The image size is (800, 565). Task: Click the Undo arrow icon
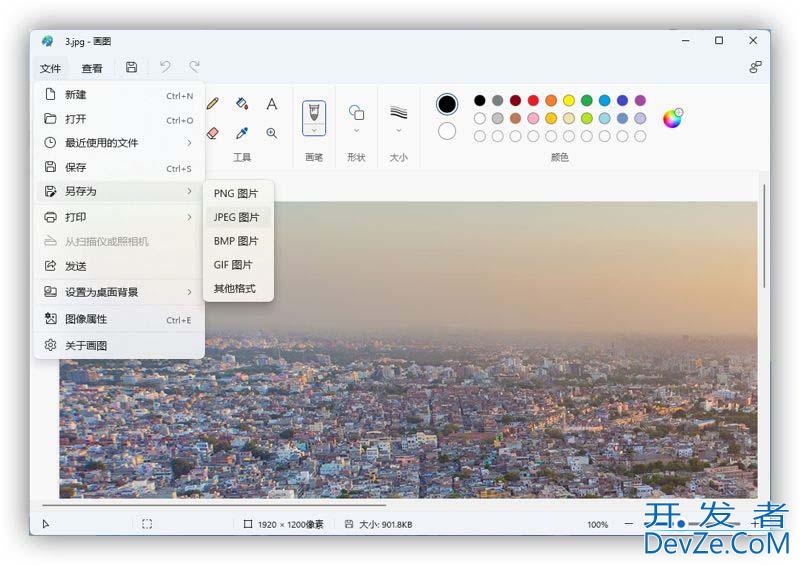point(165,67)
